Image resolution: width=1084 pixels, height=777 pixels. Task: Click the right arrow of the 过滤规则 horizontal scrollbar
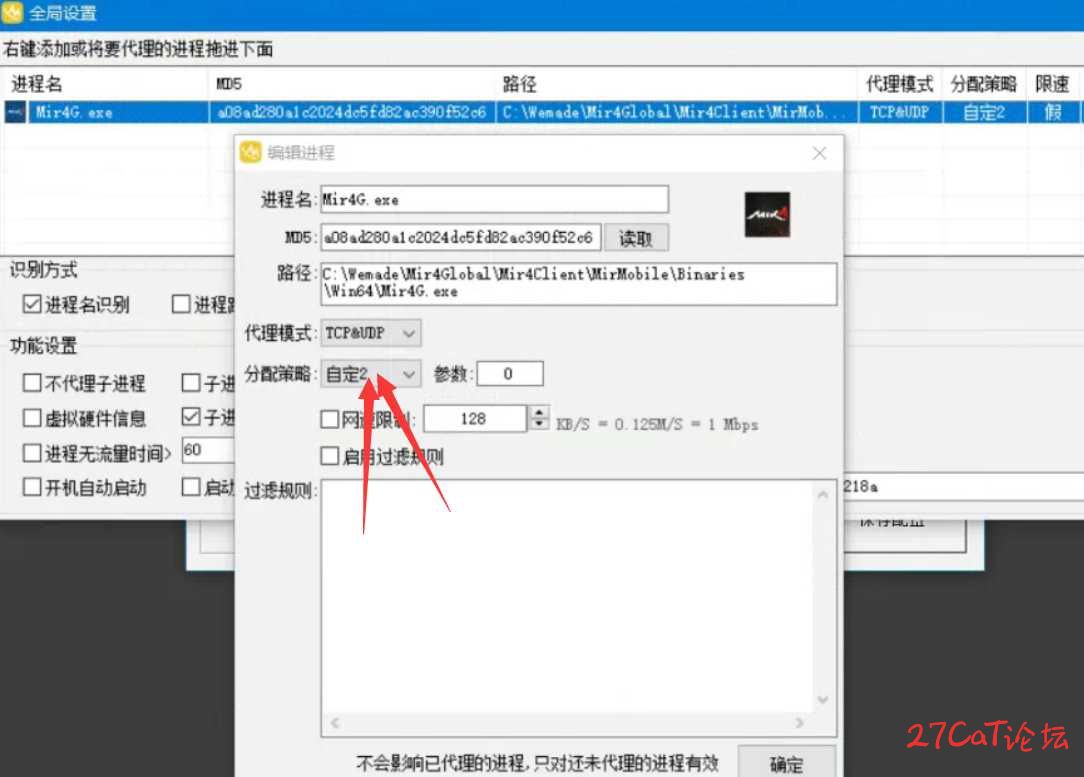pos(799,723)
